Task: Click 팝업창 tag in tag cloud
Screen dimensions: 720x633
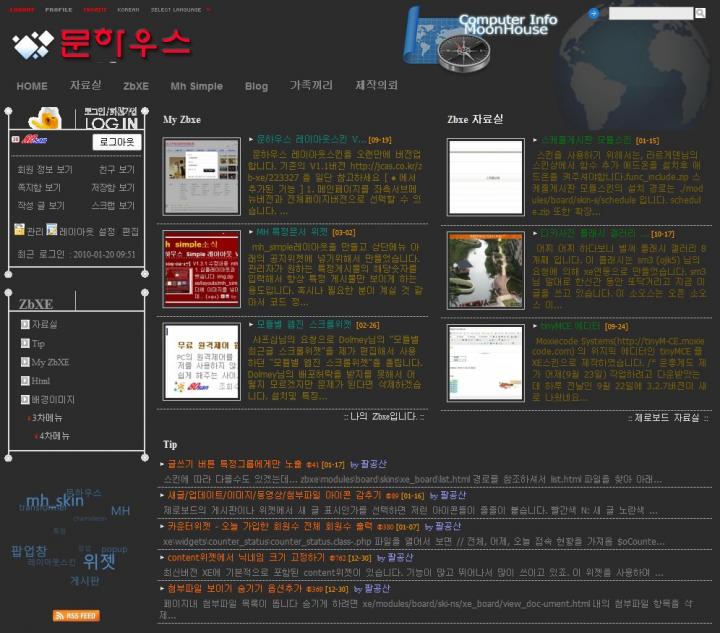Action: coord(28,551)
